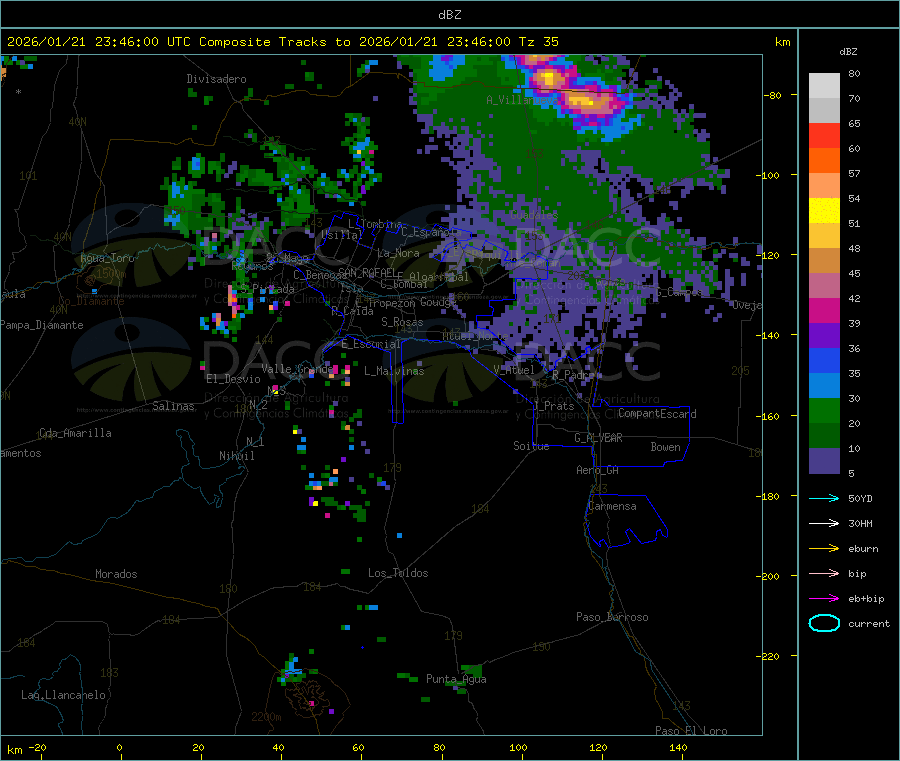Screen dimensions: 900x761
Task: Click the 20 dBZ green color swatch
Action: (824, 410)
